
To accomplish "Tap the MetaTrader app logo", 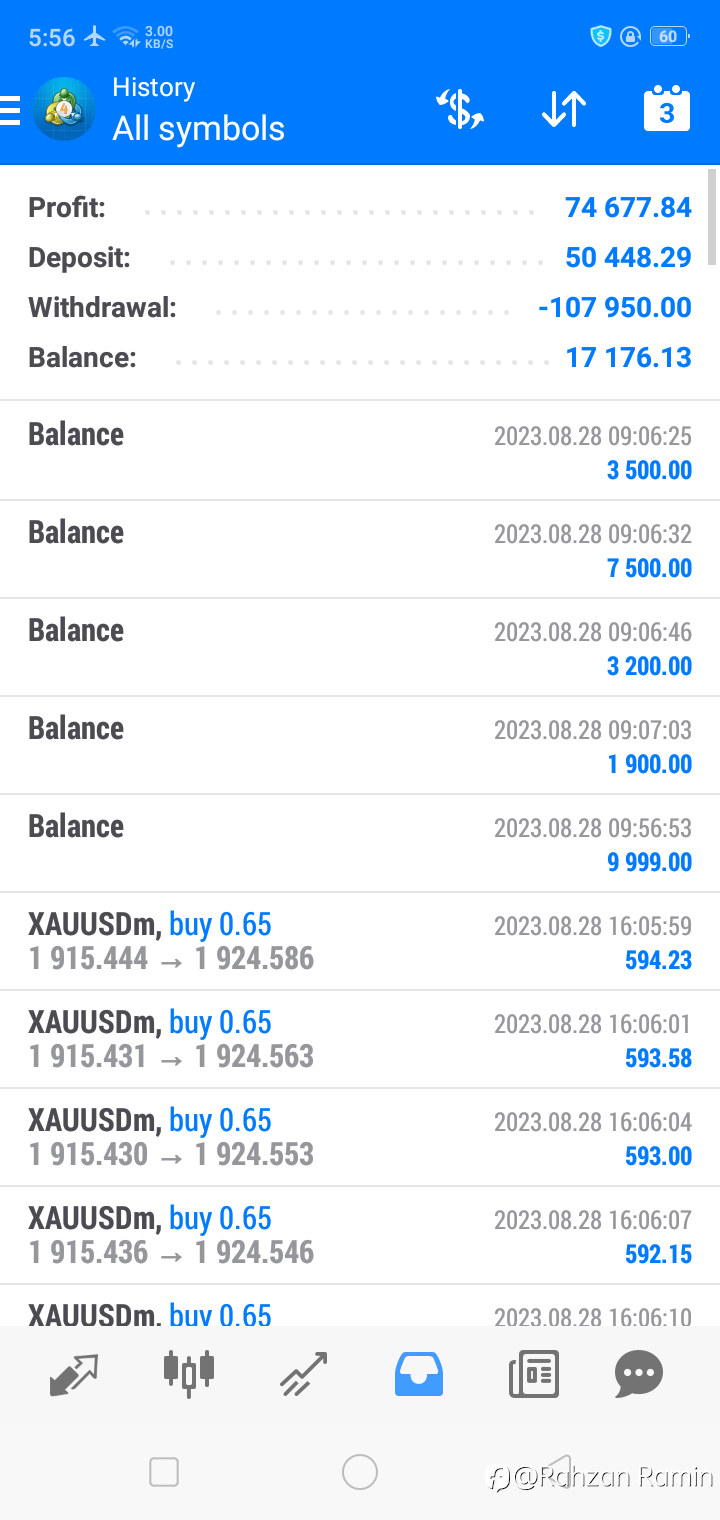I will 64,110.
